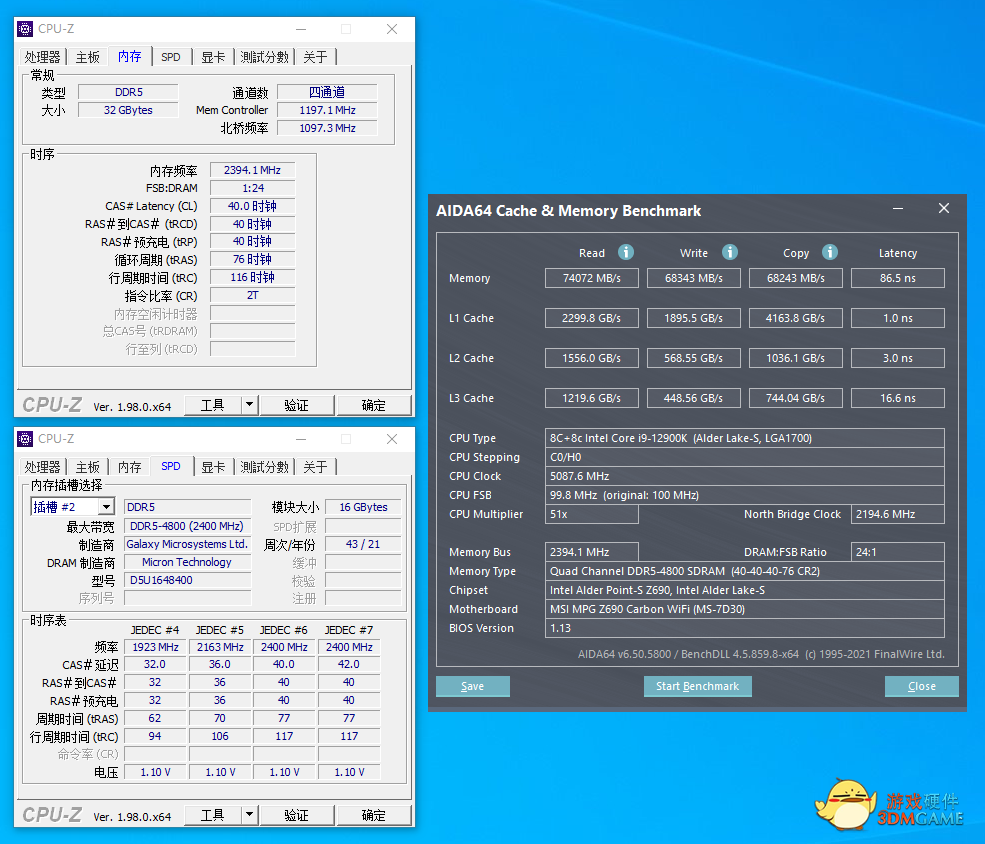
Task: Show 測試分數 tab in the top CPU-Z window
Action: pyautogui.click(x=264, y=57)
